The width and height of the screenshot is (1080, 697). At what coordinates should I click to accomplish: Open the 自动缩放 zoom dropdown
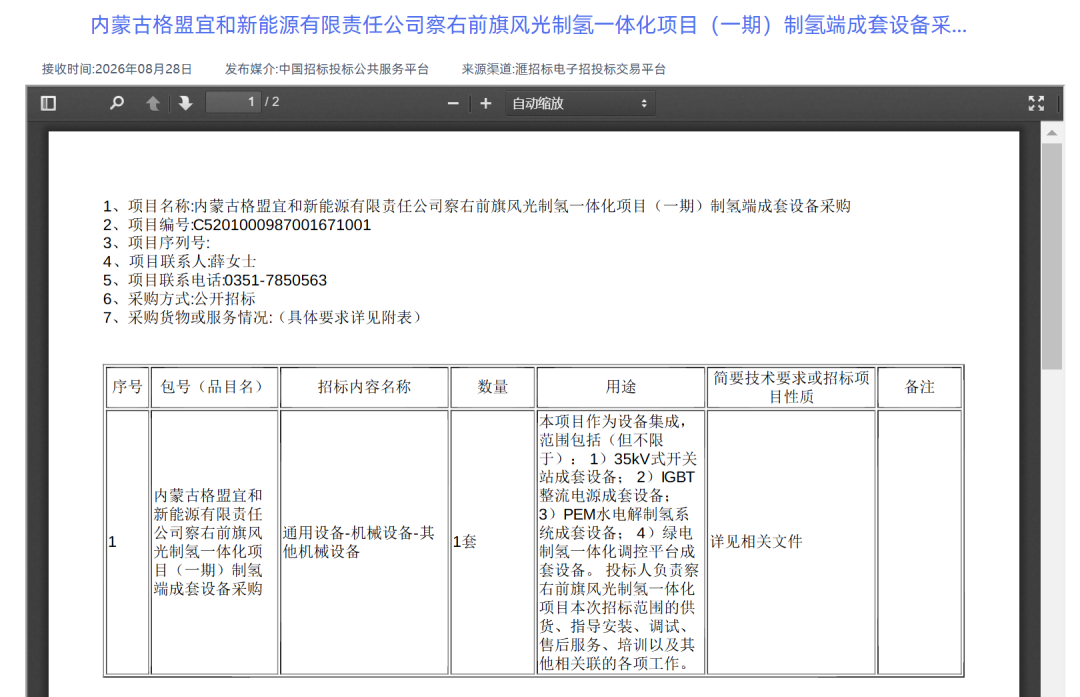(580, 103)
